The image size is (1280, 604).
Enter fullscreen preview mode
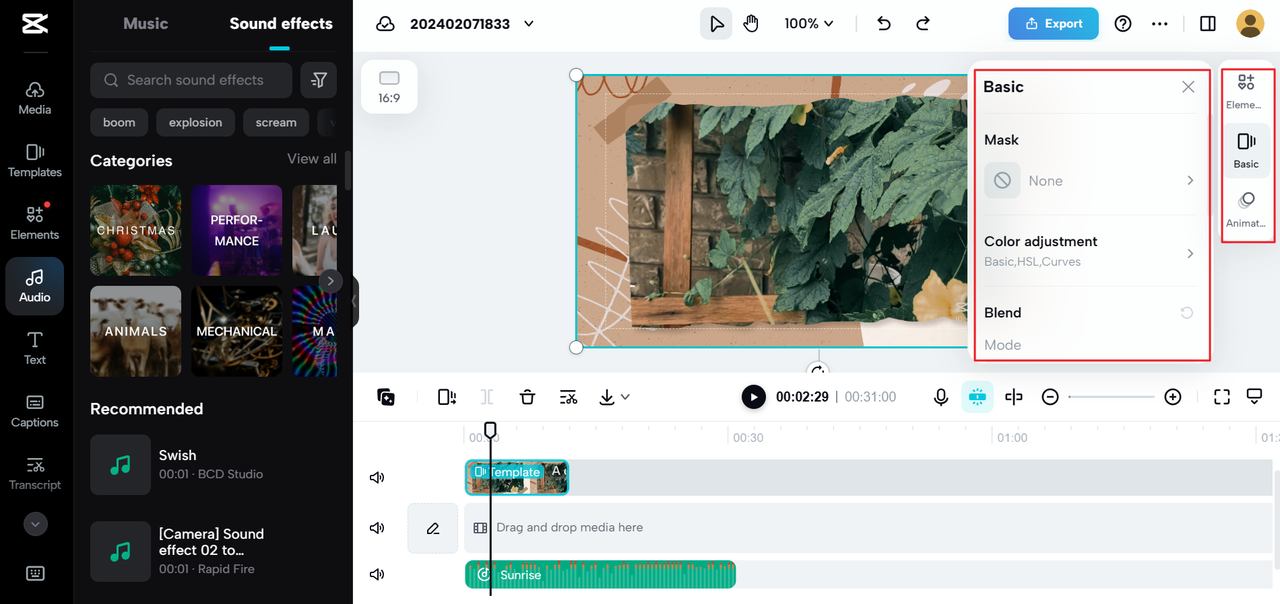1222,397
